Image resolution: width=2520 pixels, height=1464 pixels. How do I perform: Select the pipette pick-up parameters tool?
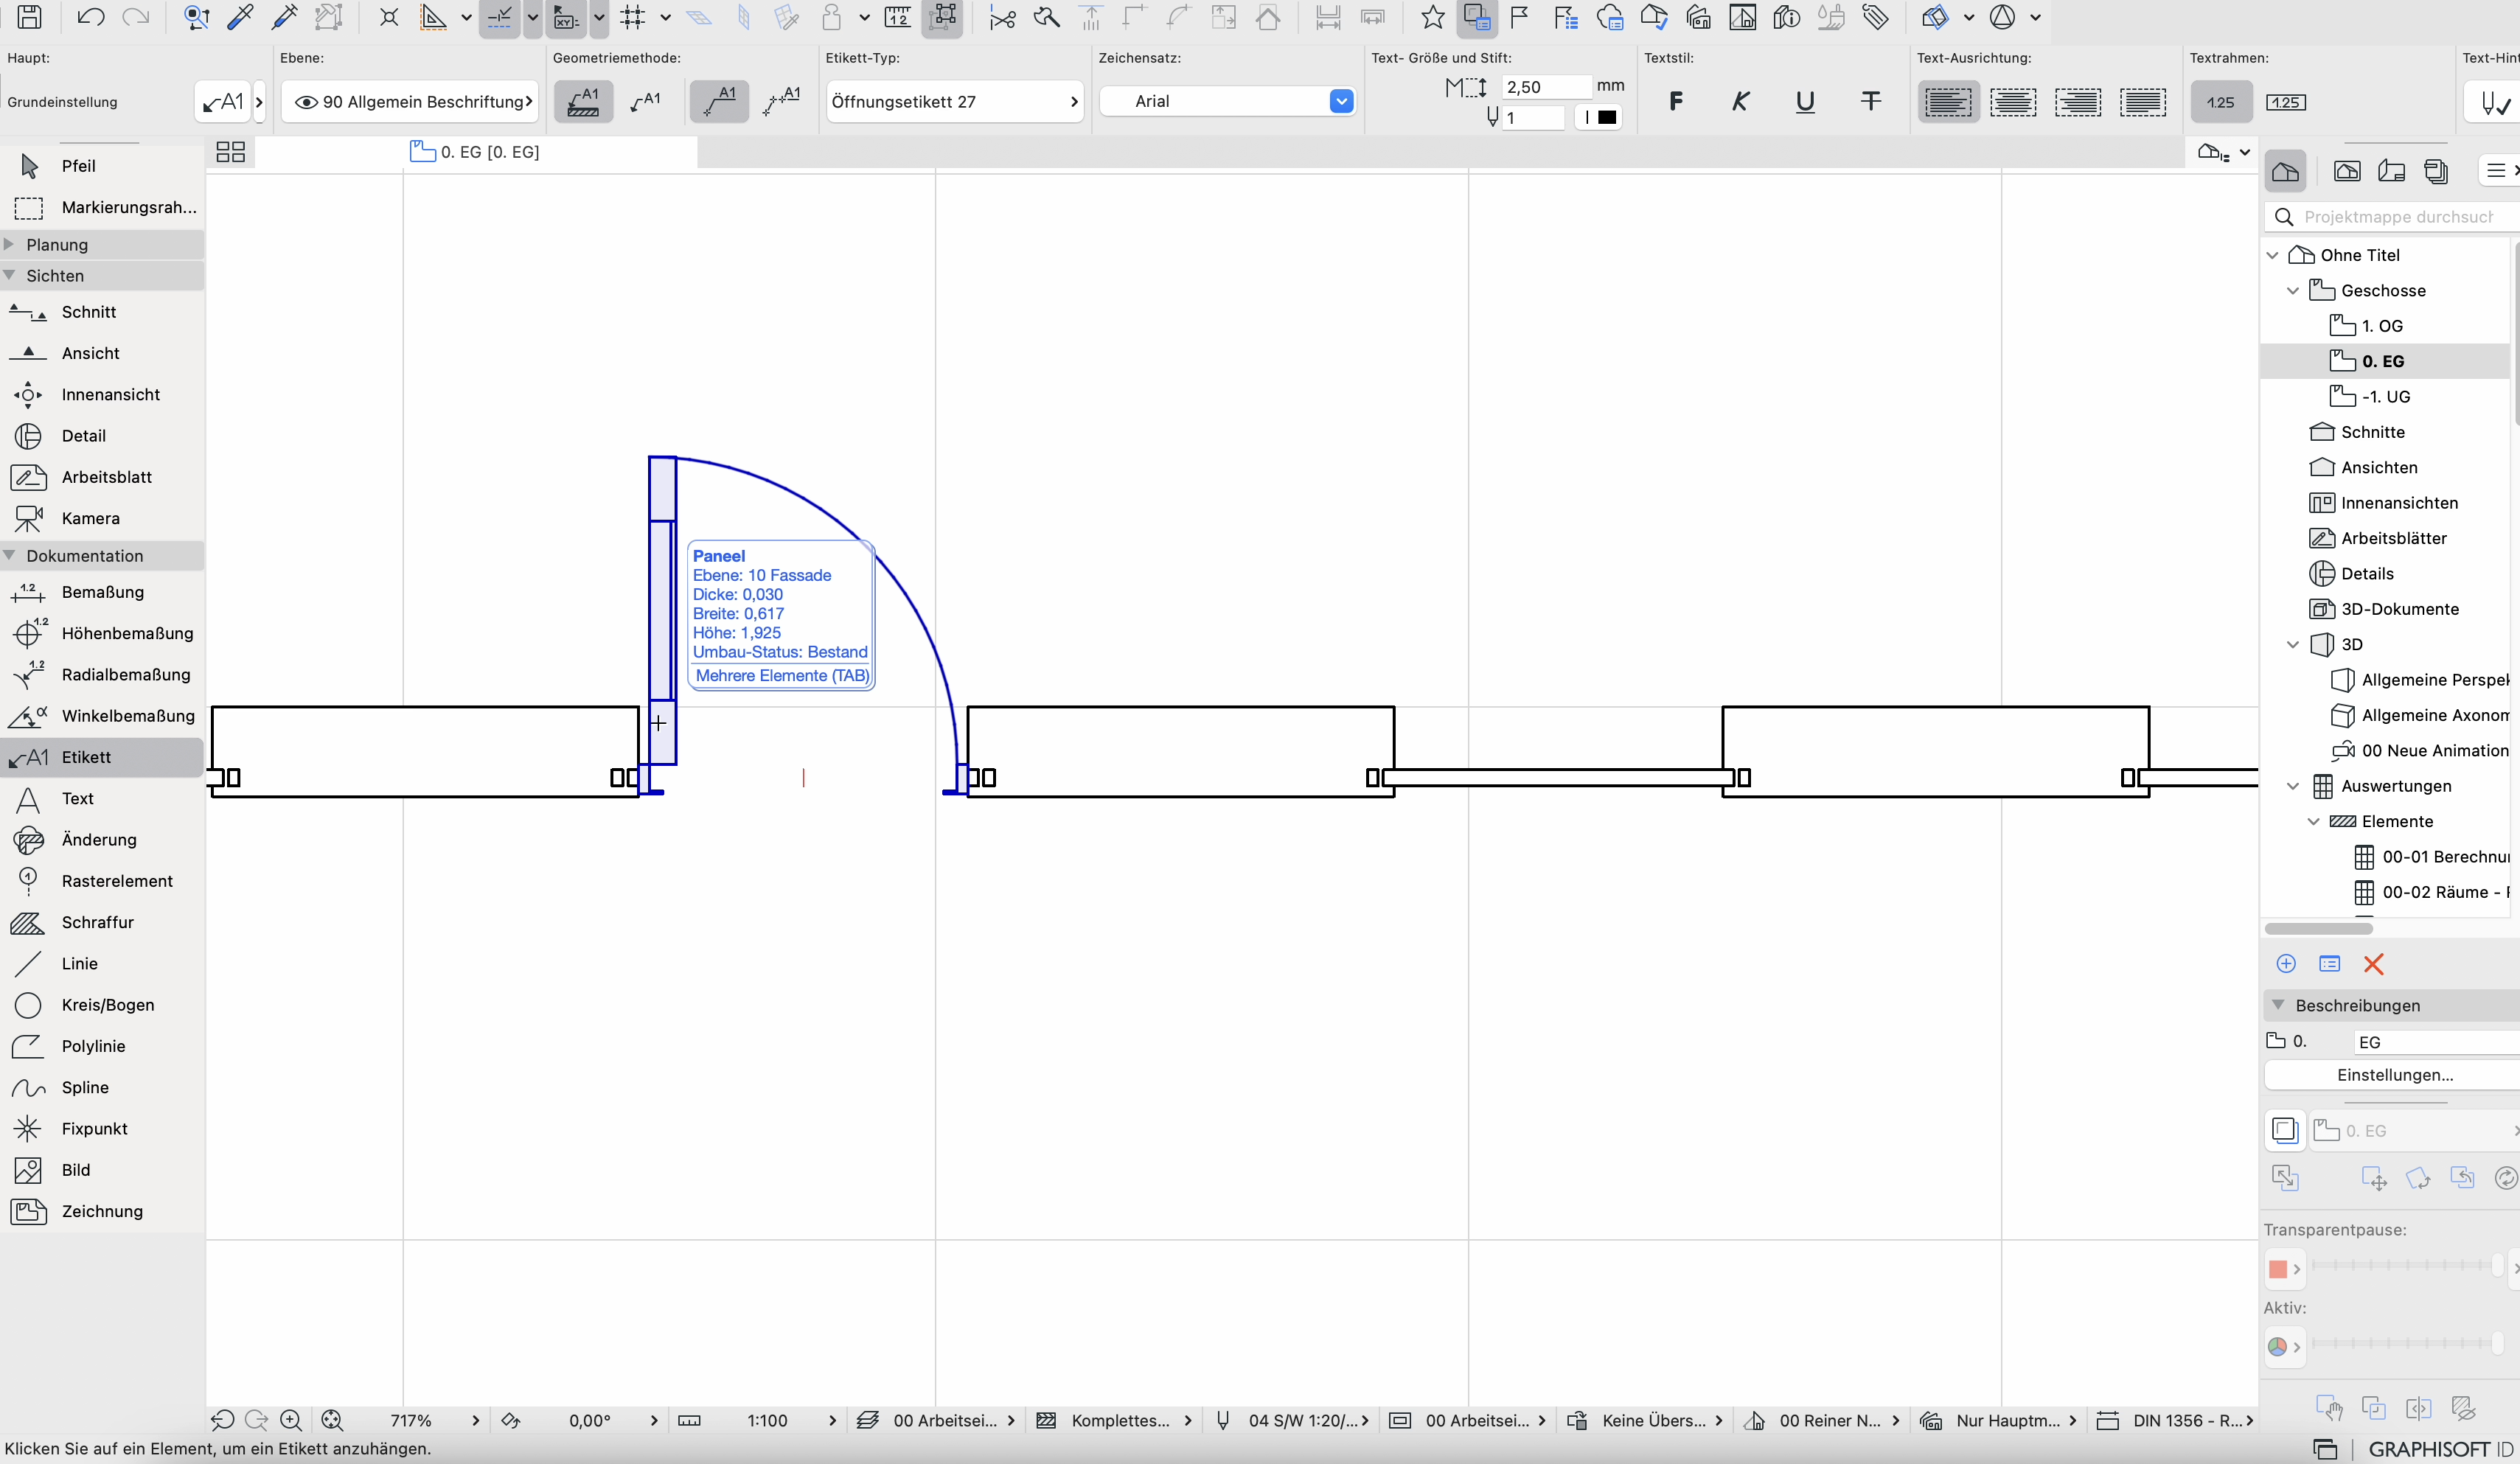coord(240,17)
